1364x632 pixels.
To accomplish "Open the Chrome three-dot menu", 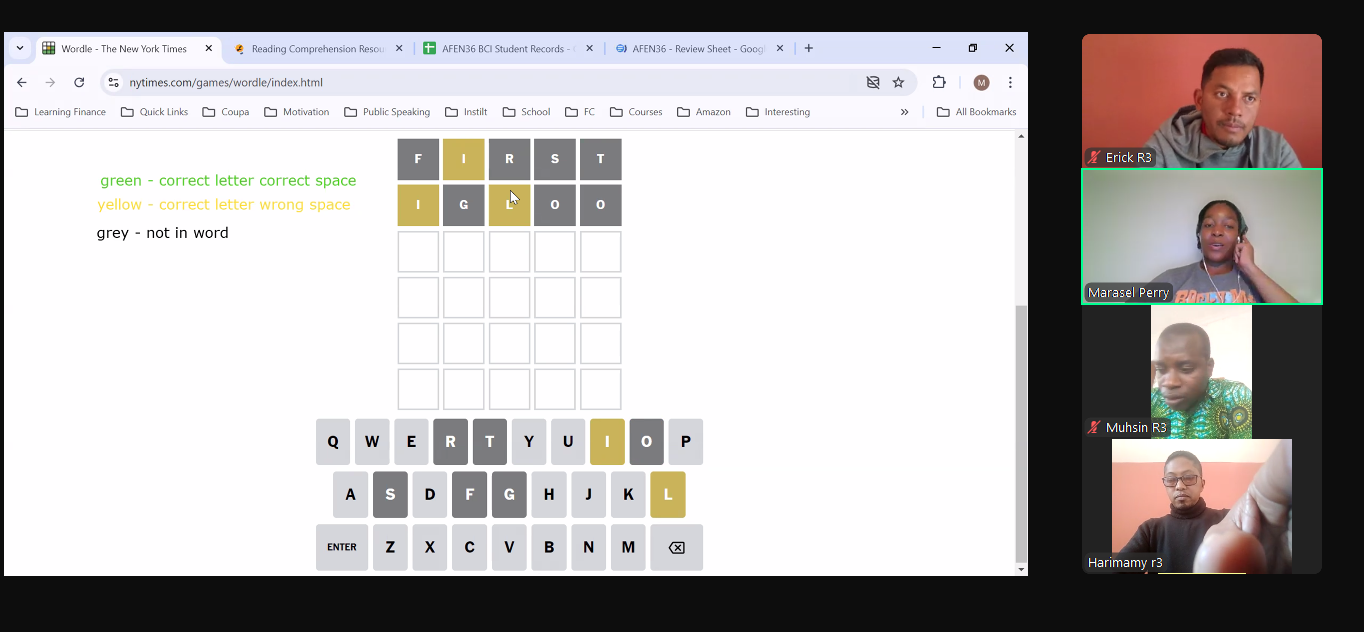I will pos(1010,82).
